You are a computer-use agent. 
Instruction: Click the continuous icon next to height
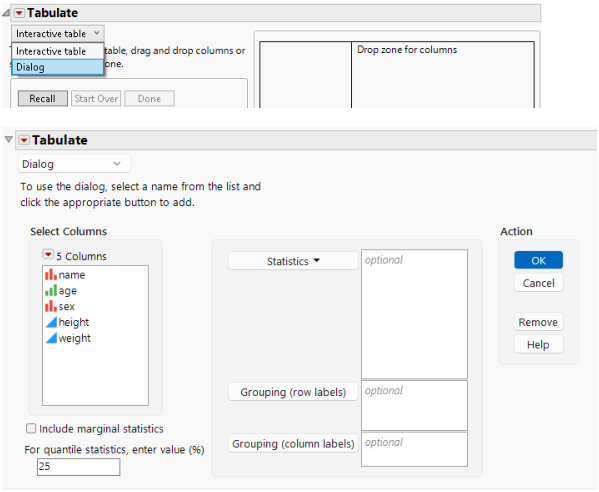click(51, 322)
